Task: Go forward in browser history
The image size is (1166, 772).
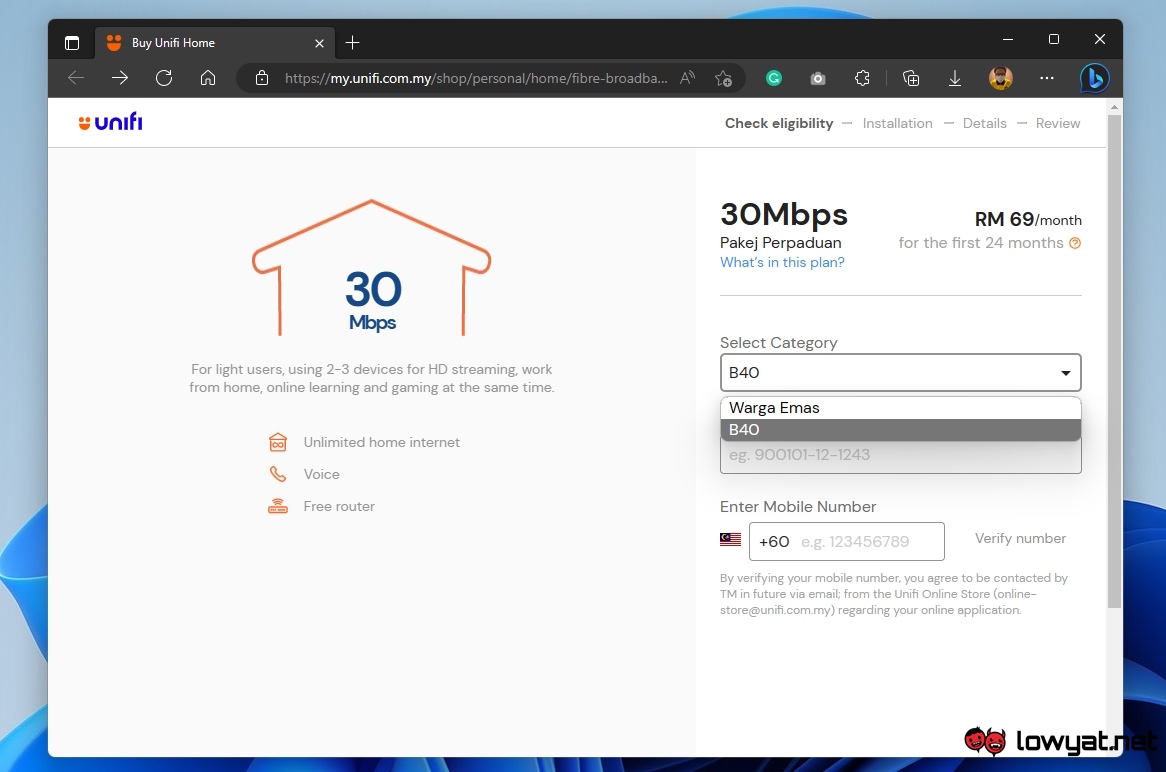Action: pos(120,78)
